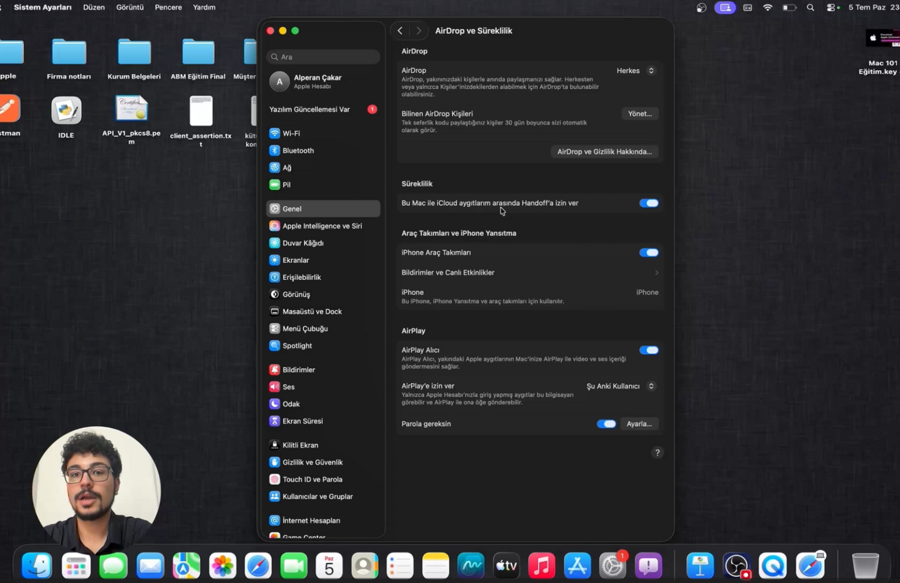Click Yönet button for known AirDrop contacts
Screen dimensions: 900x583
point(639,114)
